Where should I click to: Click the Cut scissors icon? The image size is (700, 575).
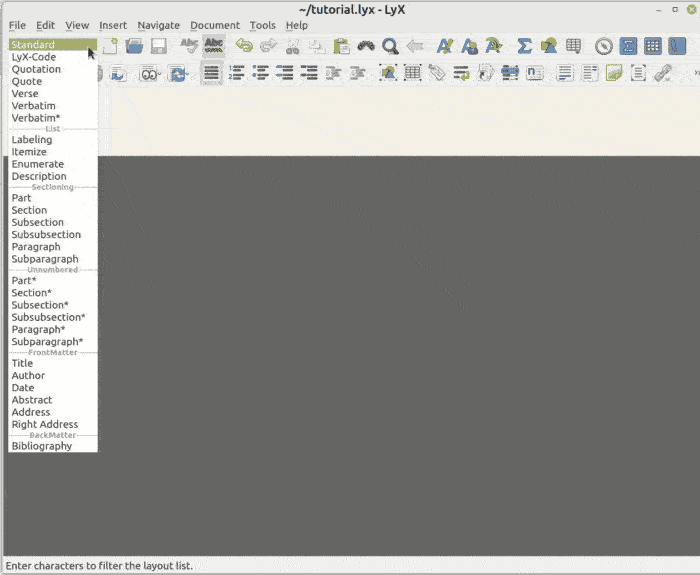(x=292, y=46)
